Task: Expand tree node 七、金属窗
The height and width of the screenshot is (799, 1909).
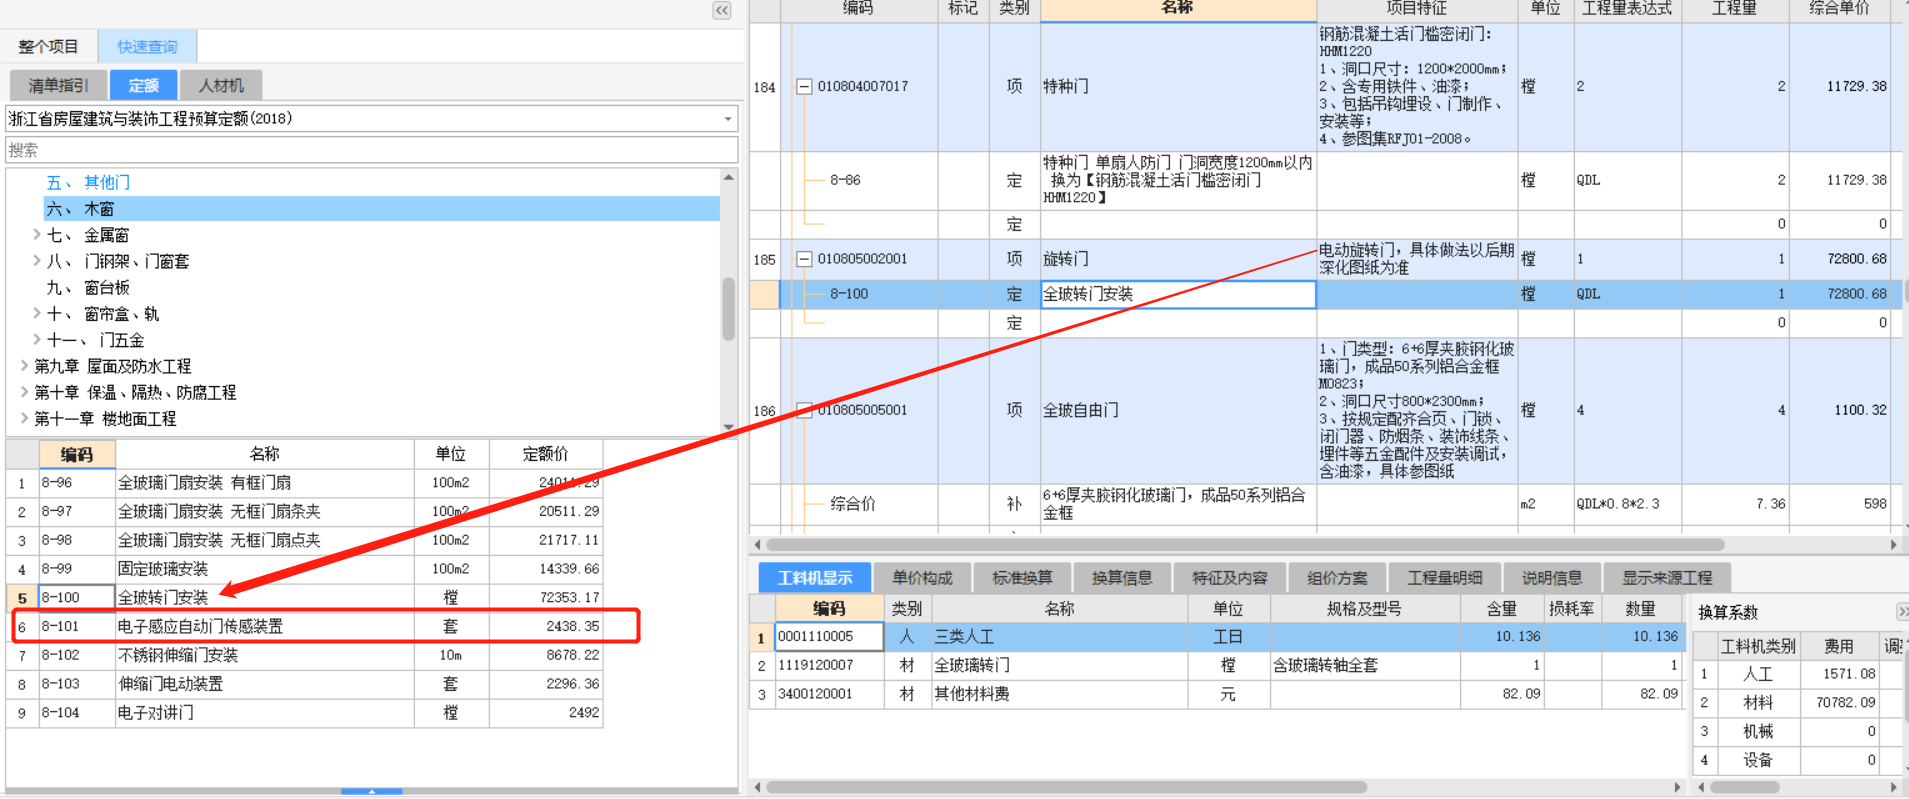Action: (x=37, y=235)
